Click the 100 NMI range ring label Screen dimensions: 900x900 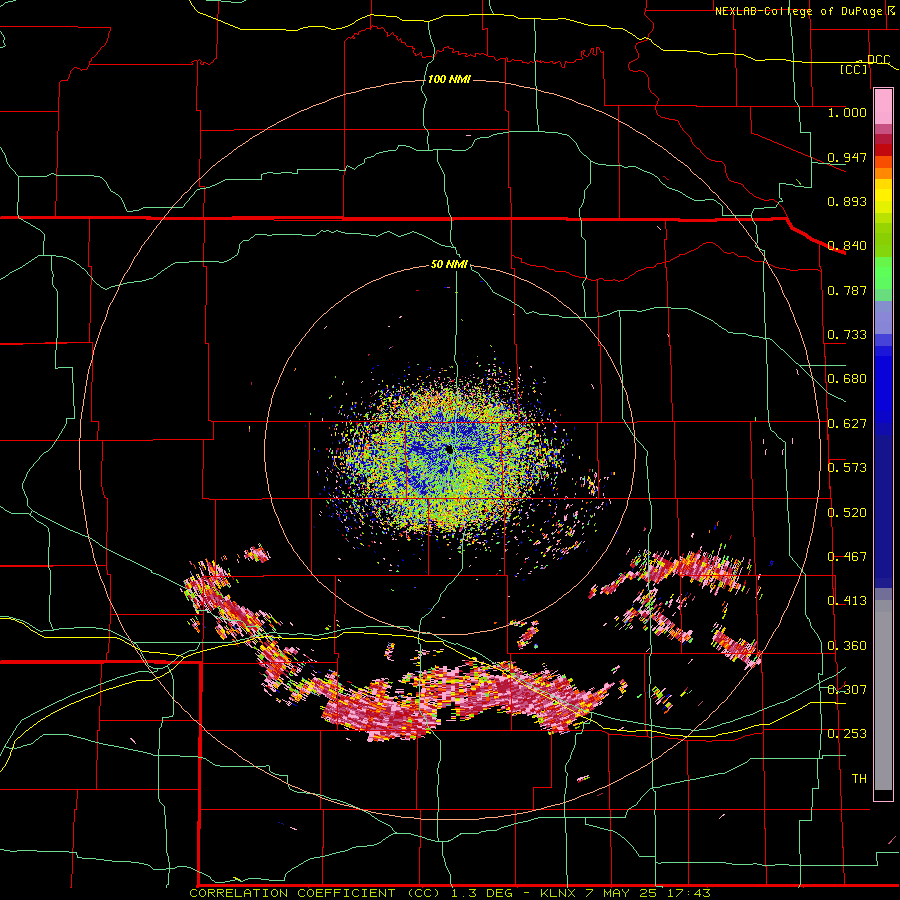pos(449,79)
